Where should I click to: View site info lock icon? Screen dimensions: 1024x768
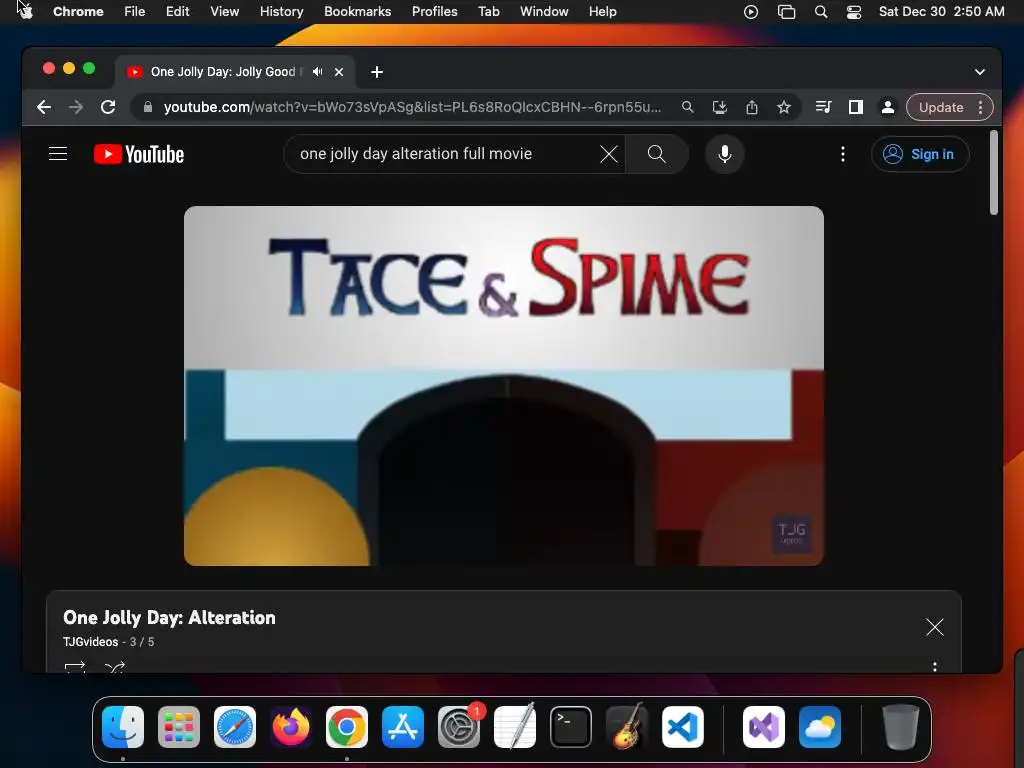pos(148,107)
